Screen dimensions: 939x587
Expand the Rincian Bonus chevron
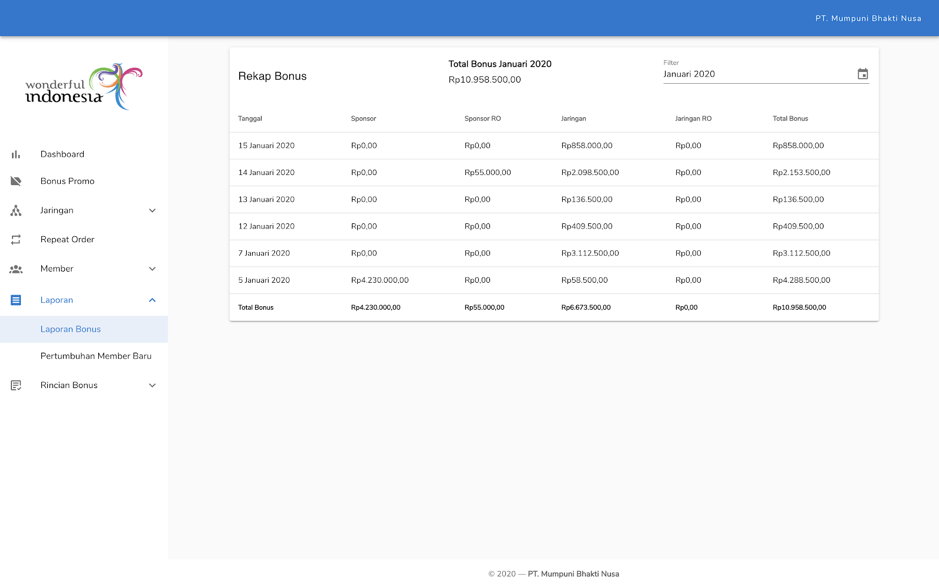point(152,385)
